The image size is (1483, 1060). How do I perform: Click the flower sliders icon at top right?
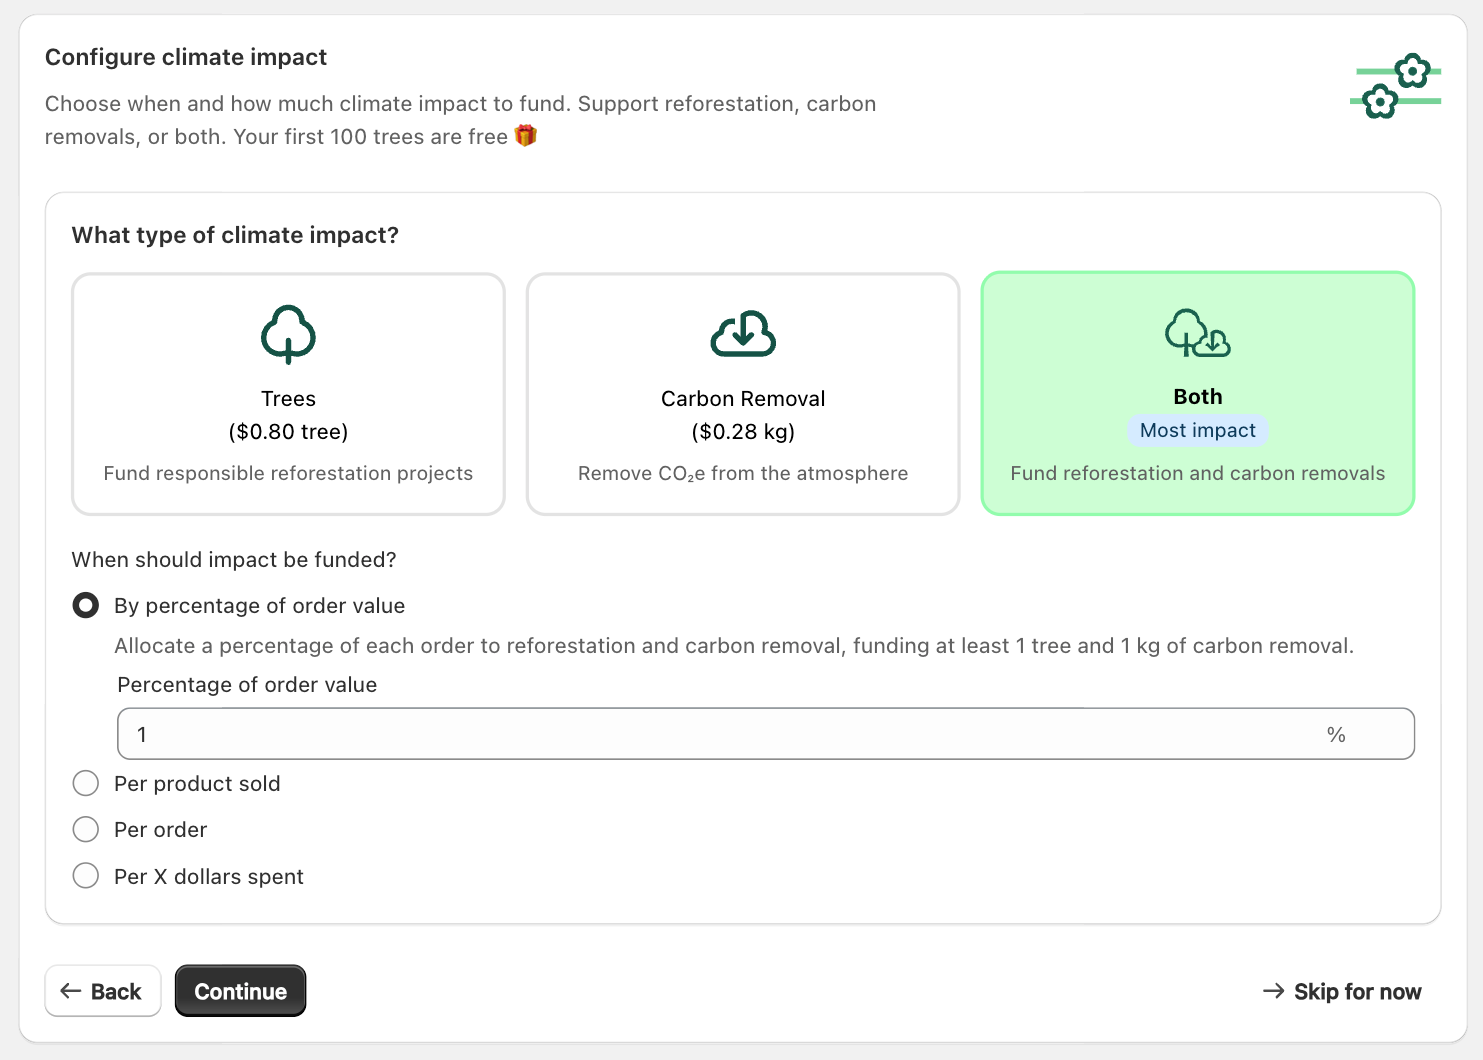tap(1396, 86)
